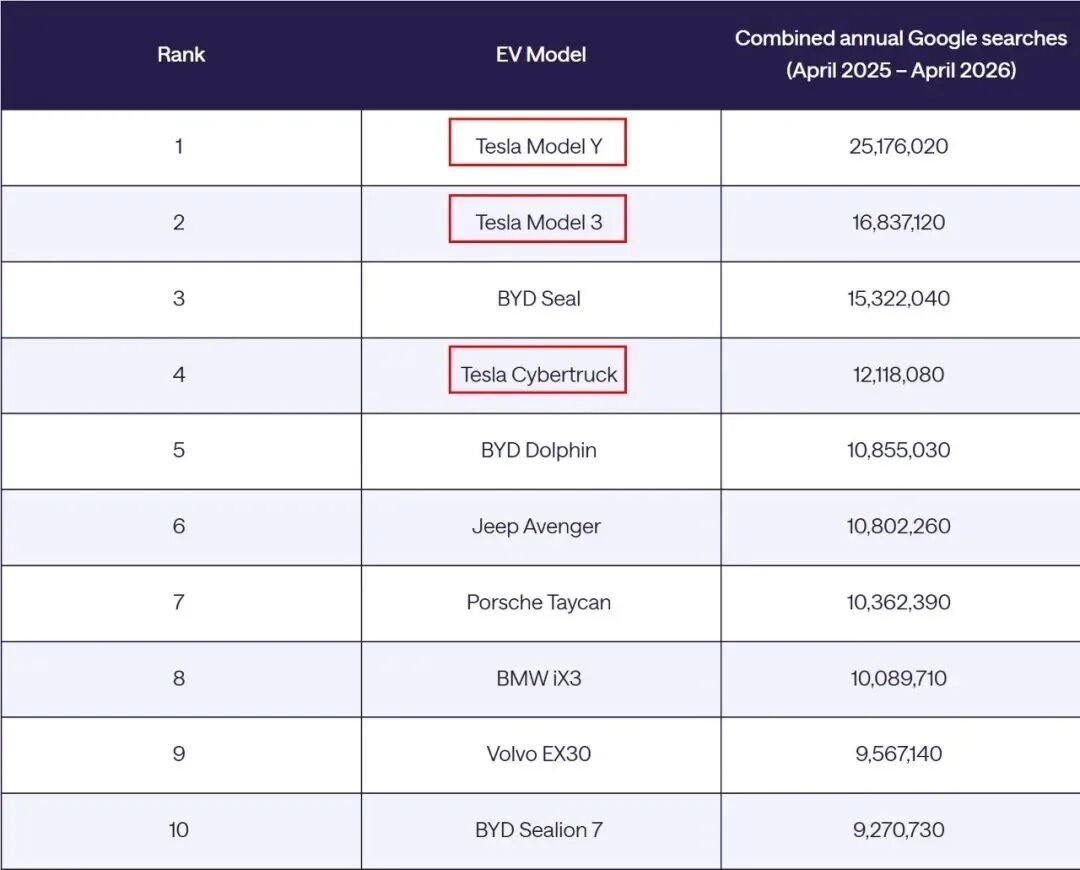This screenshot has height=870, width=1080.
Task: Select the highlighted Tesla Model Y cell
Action: click(x=537, y=142)
